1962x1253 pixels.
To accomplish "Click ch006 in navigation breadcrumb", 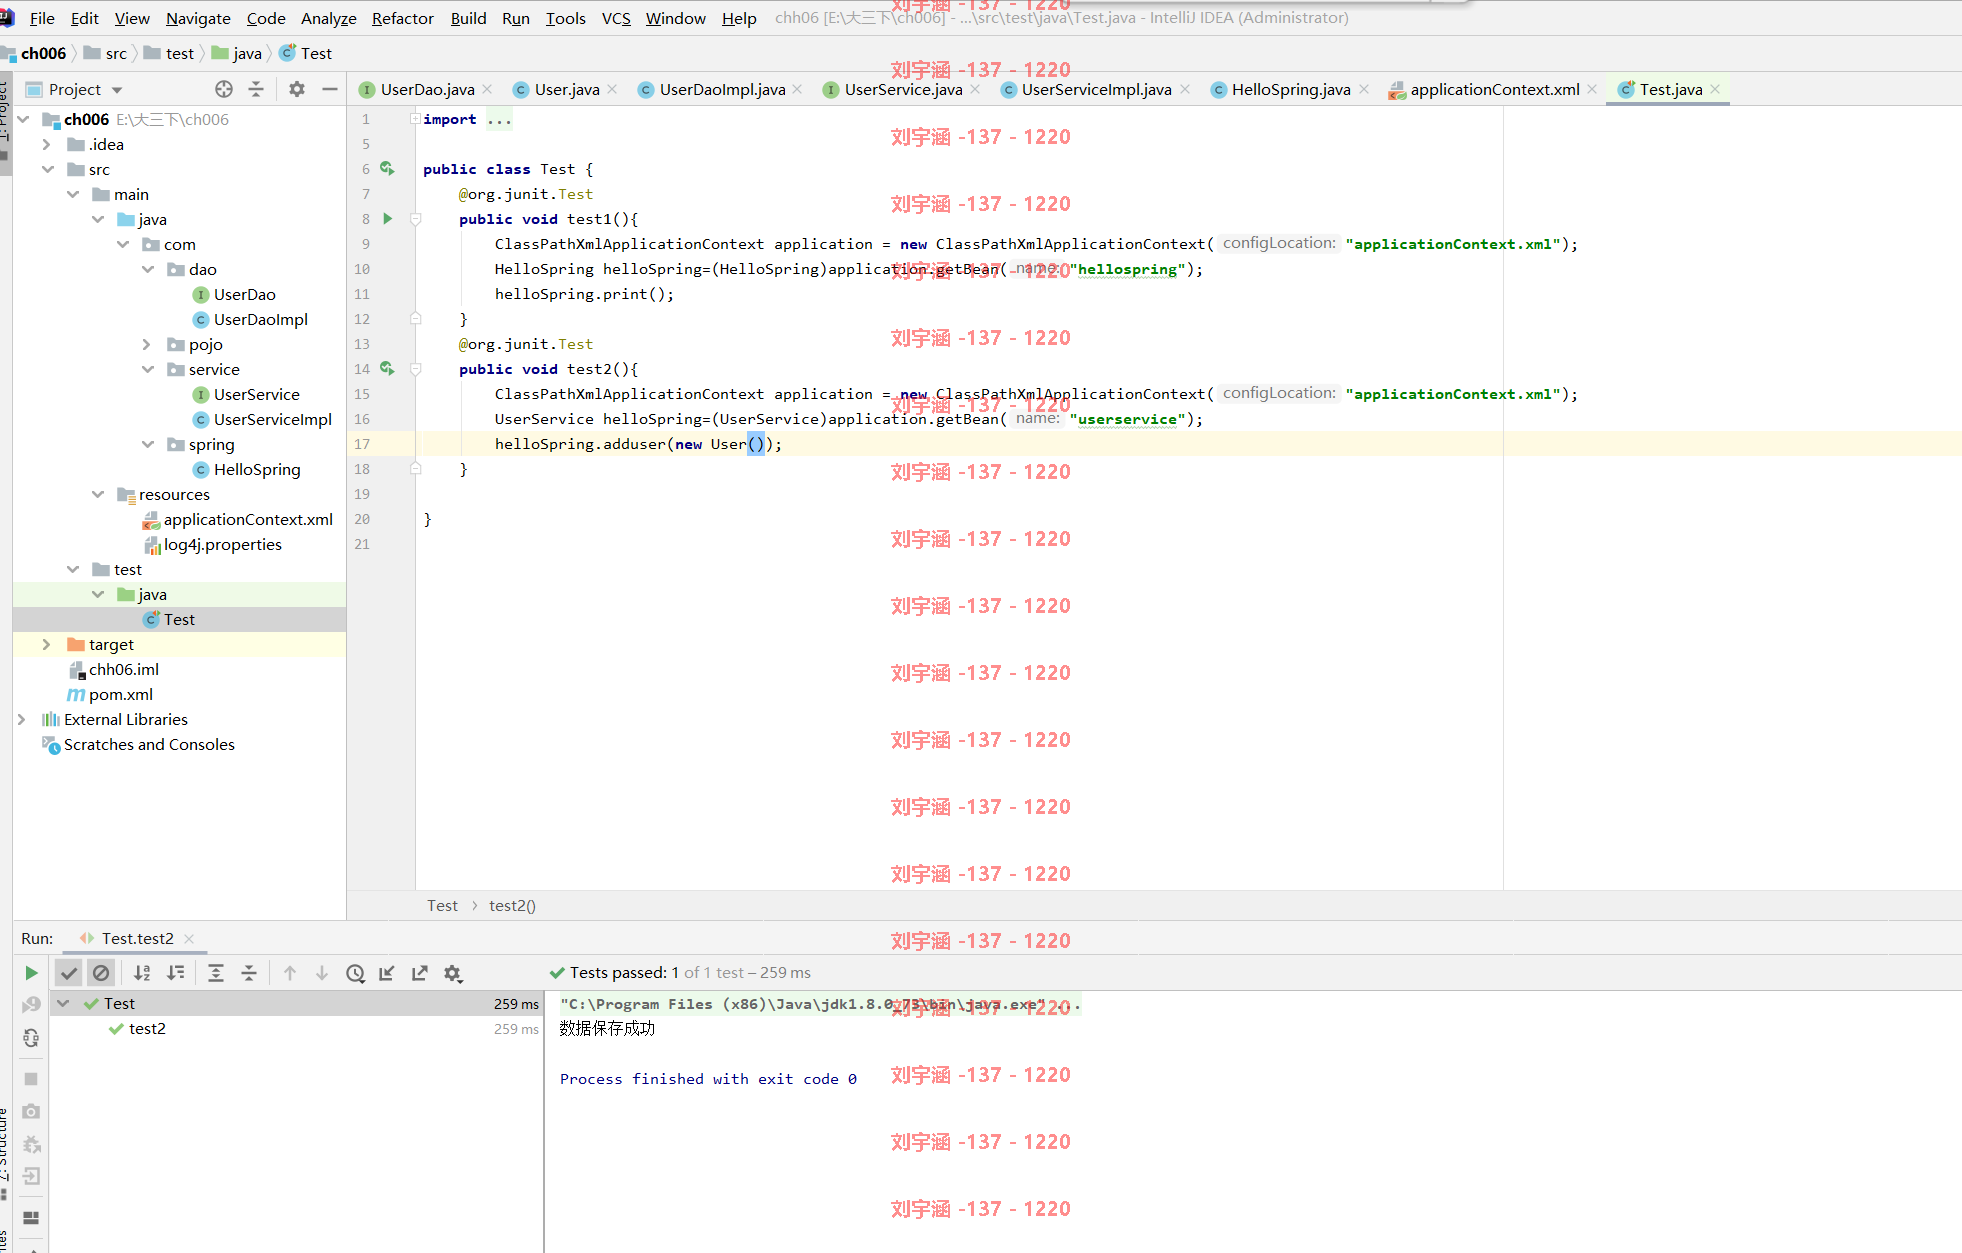I will [43, 53].
